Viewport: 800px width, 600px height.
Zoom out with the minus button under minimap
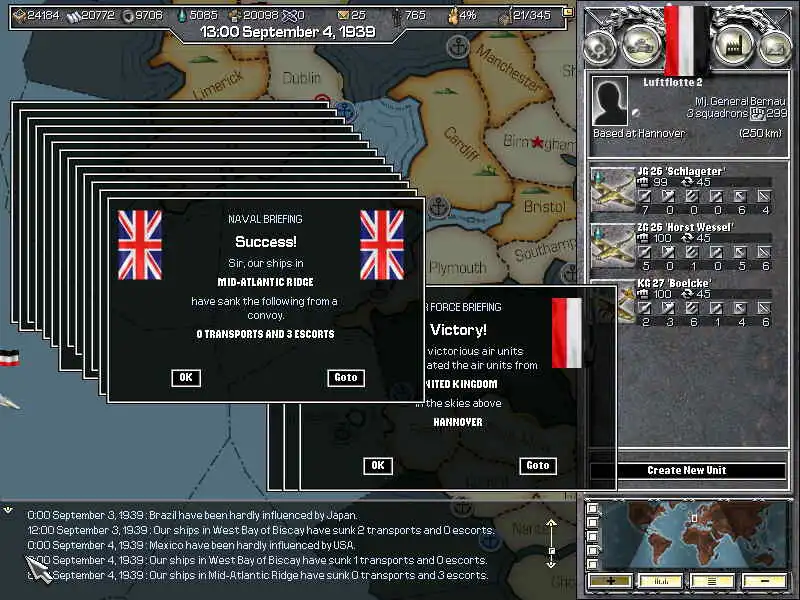coord(763,581)
